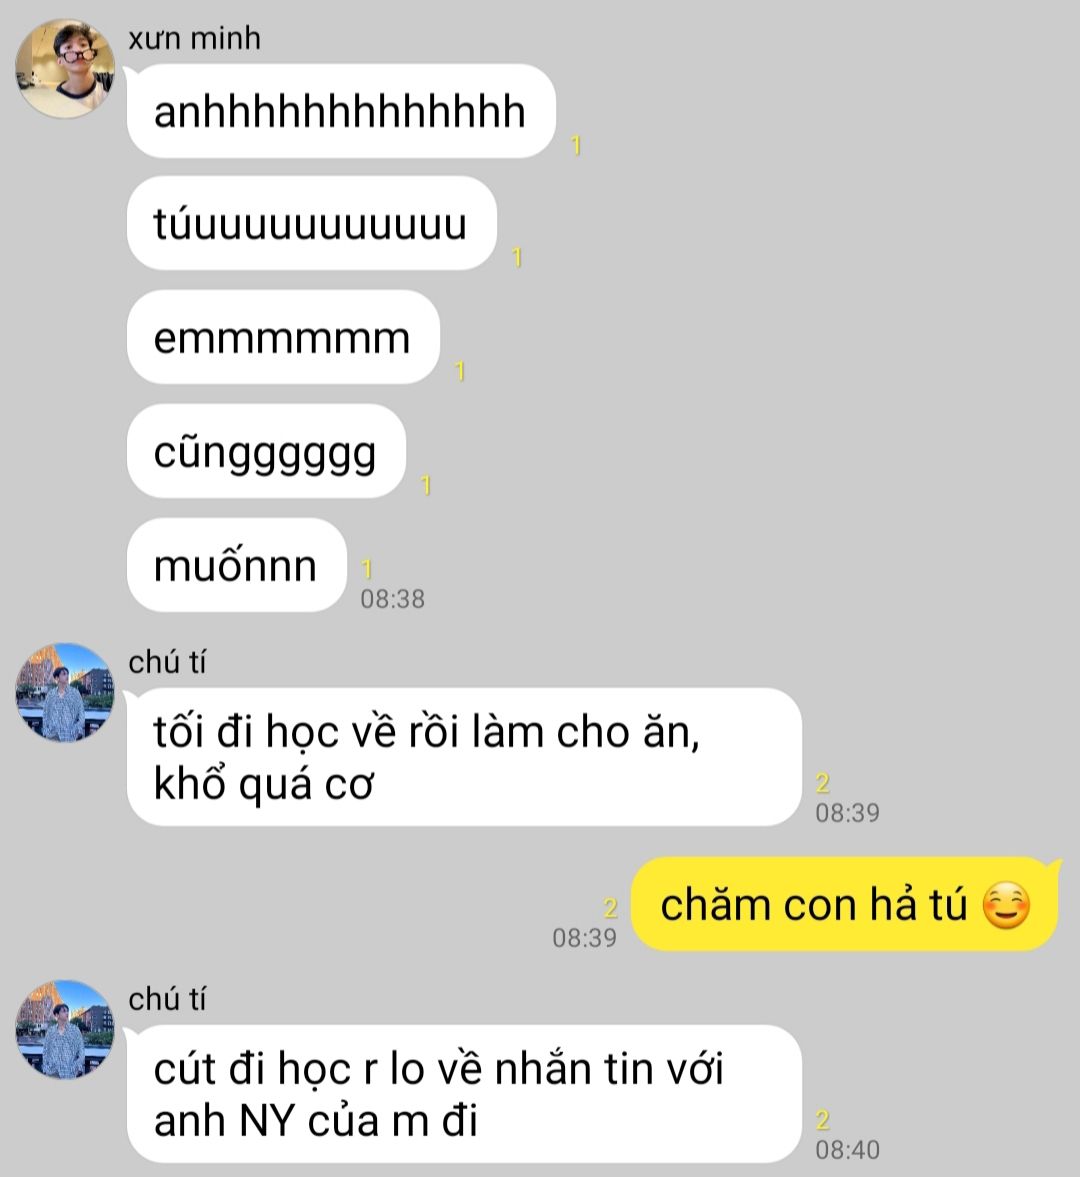Tap the 08:40 timestamp
The width and height of the screenshot is (1080, 1177).
(x=847, y=1149)
